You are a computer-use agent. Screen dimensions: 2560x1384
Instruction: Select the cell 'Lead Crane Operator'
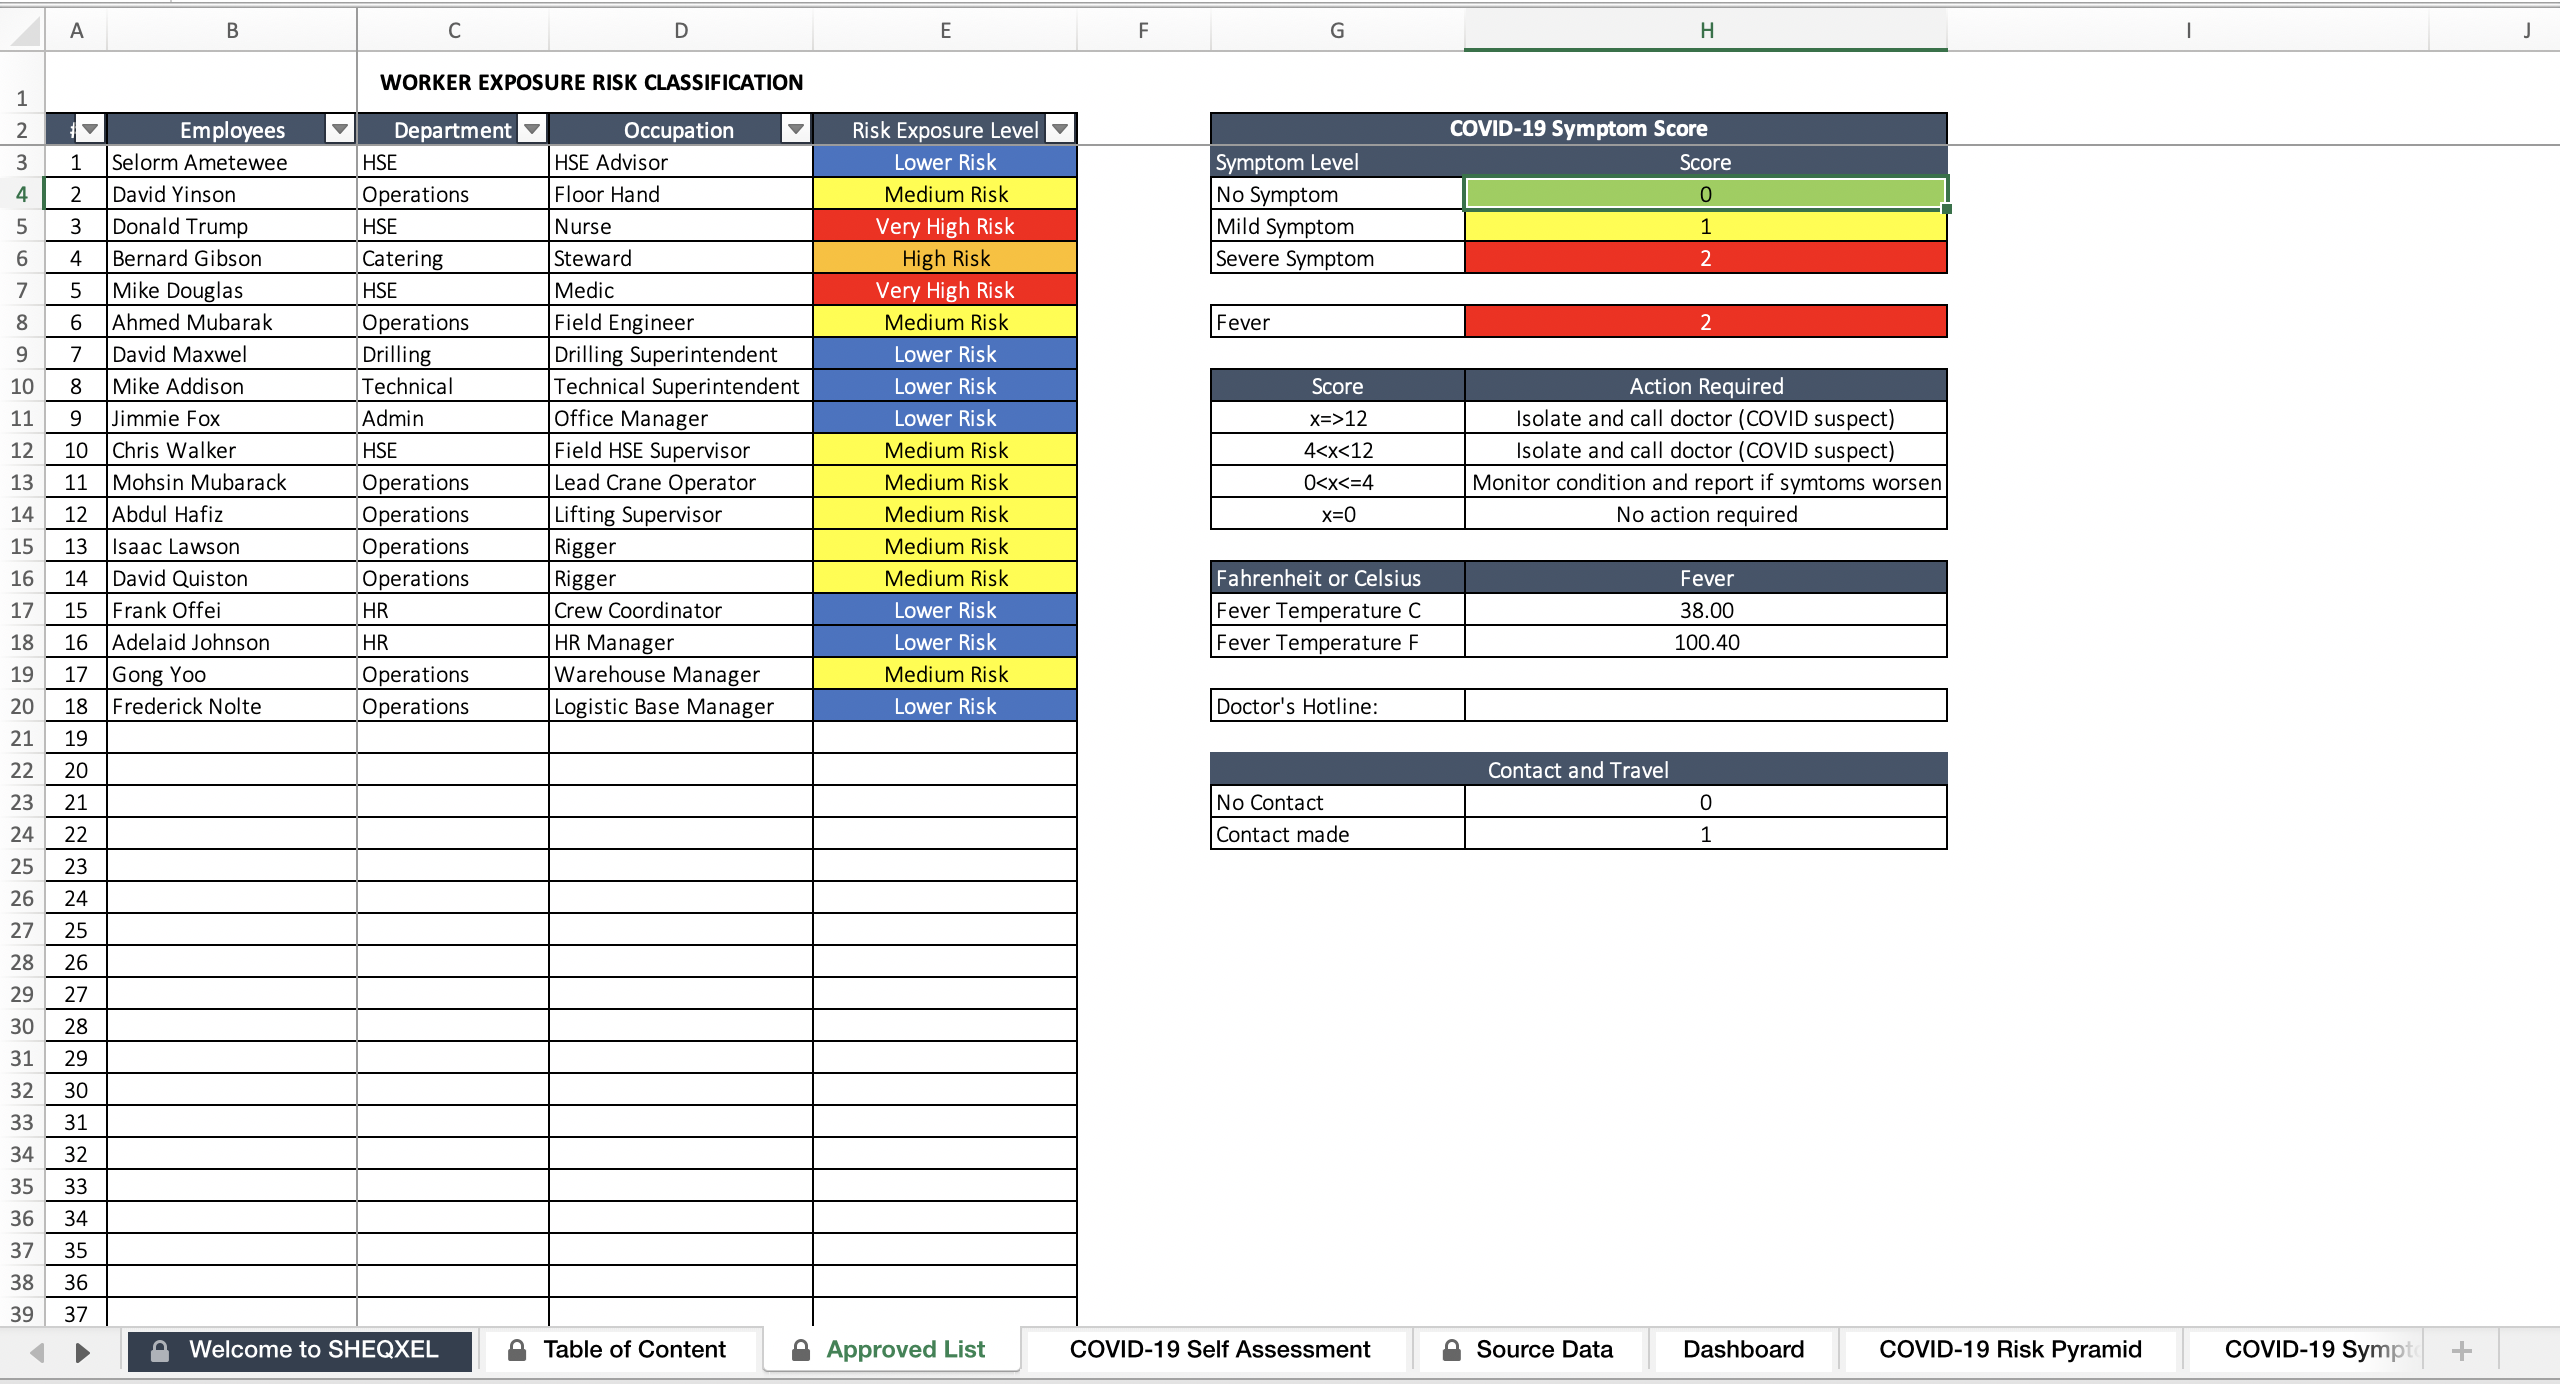[x=681, y=482]
